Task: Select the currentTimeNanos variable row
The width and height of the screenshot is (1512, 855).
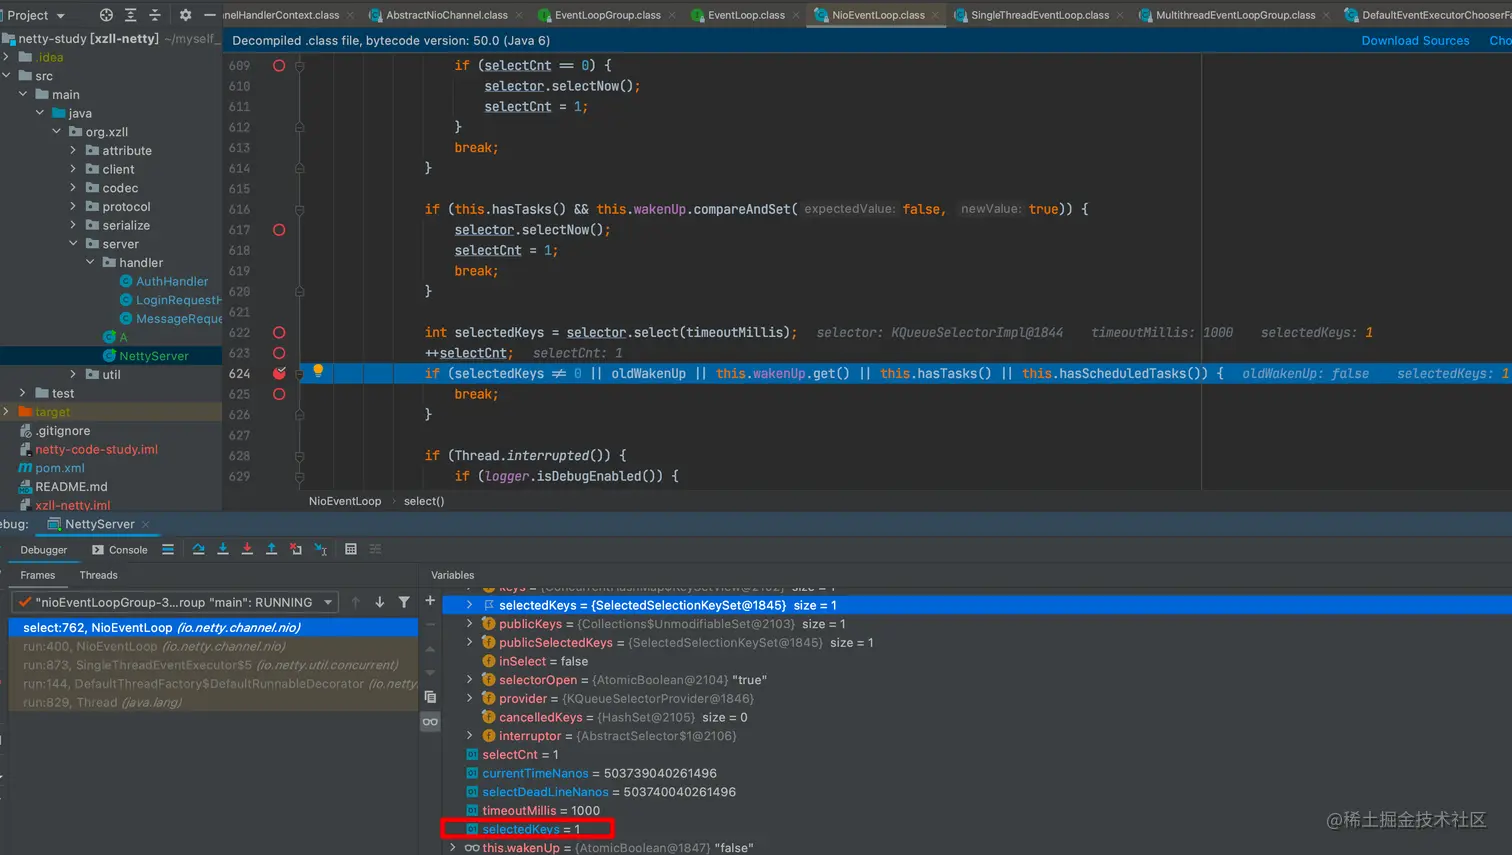Action: (x=976, y=773)
